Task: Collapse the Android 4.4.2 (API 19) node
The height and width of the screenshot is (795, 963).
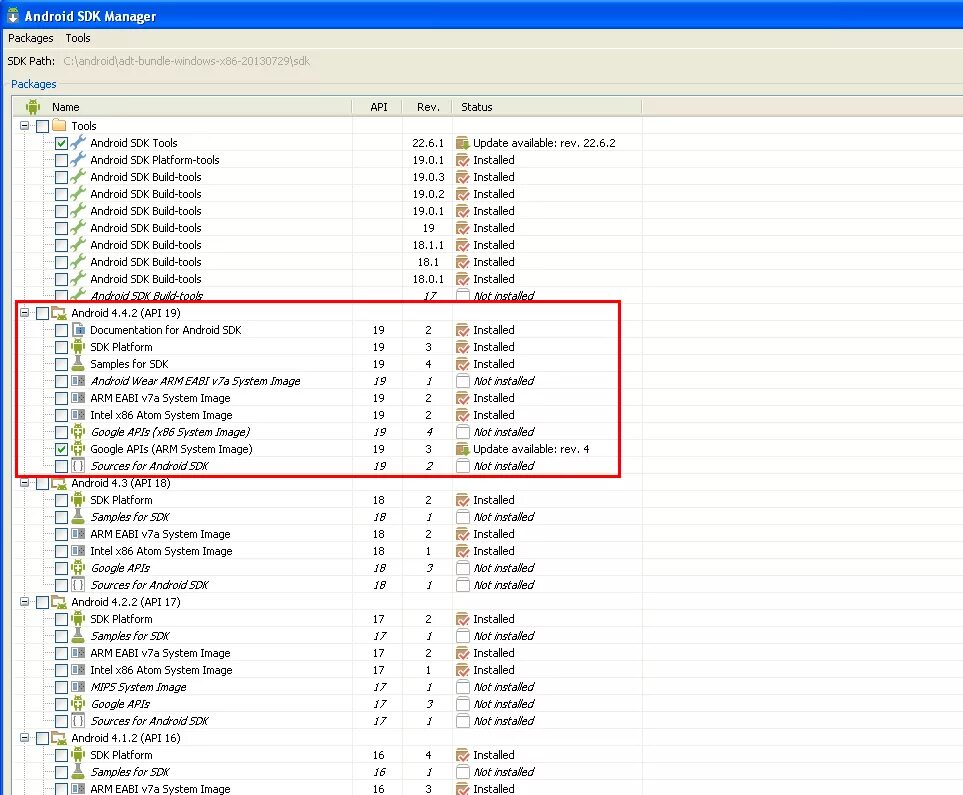Action: pyautogui.click(x=25, y=312)
